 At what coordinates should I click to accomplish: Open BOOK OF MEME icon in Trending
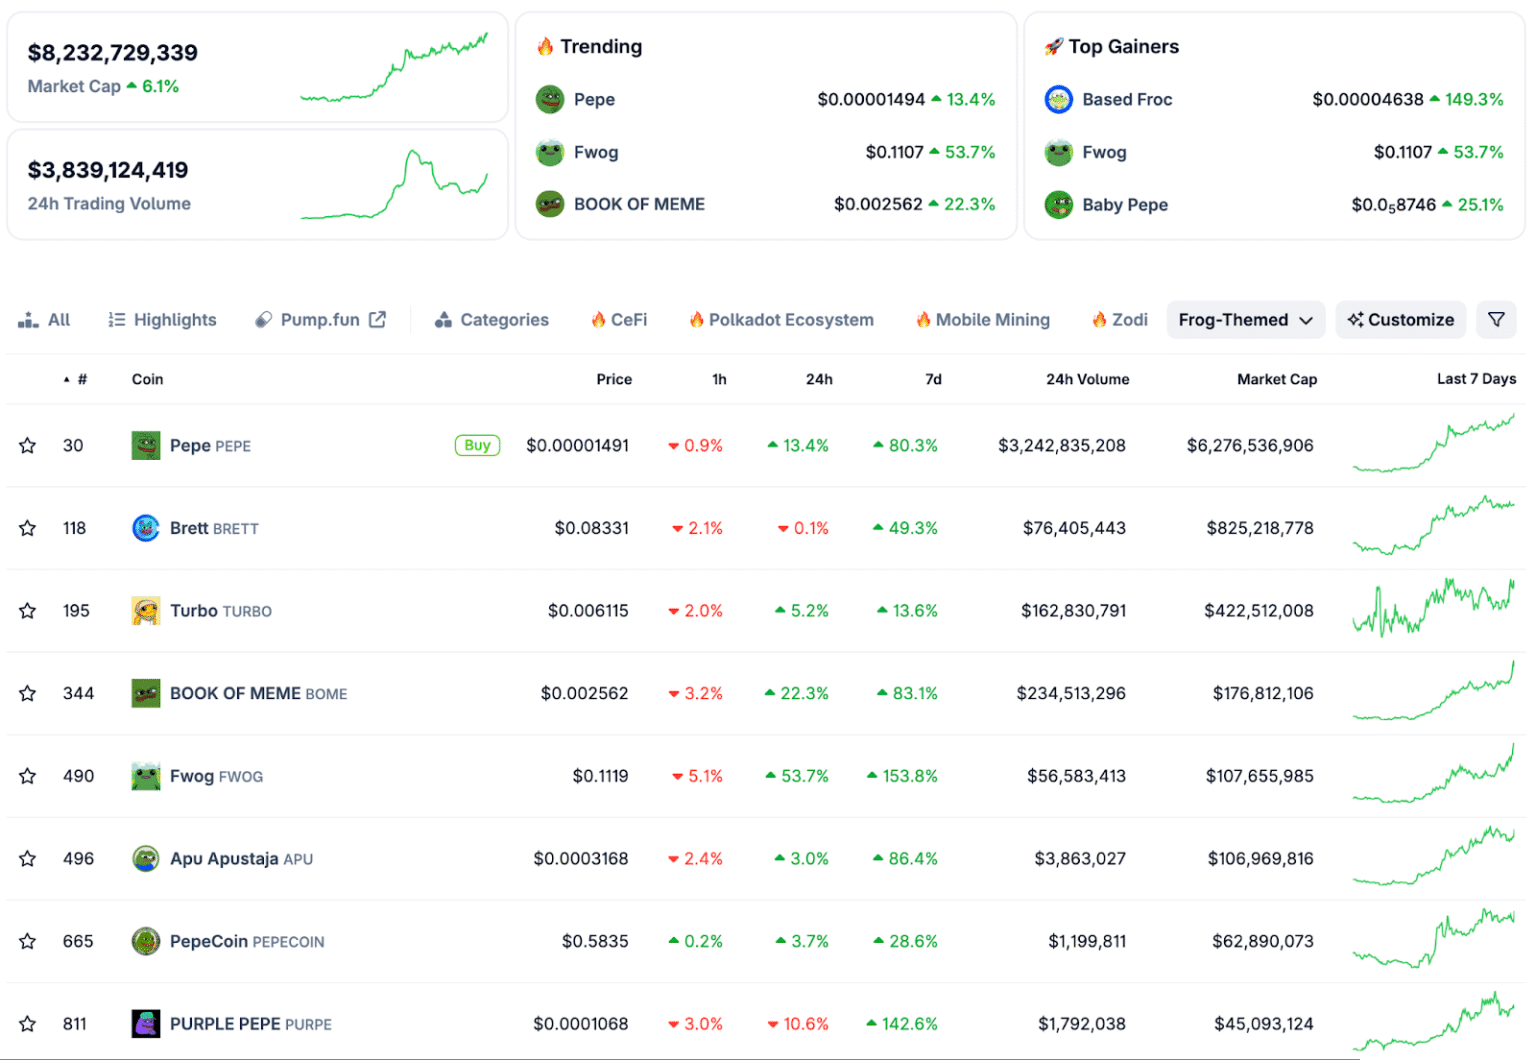550,204
